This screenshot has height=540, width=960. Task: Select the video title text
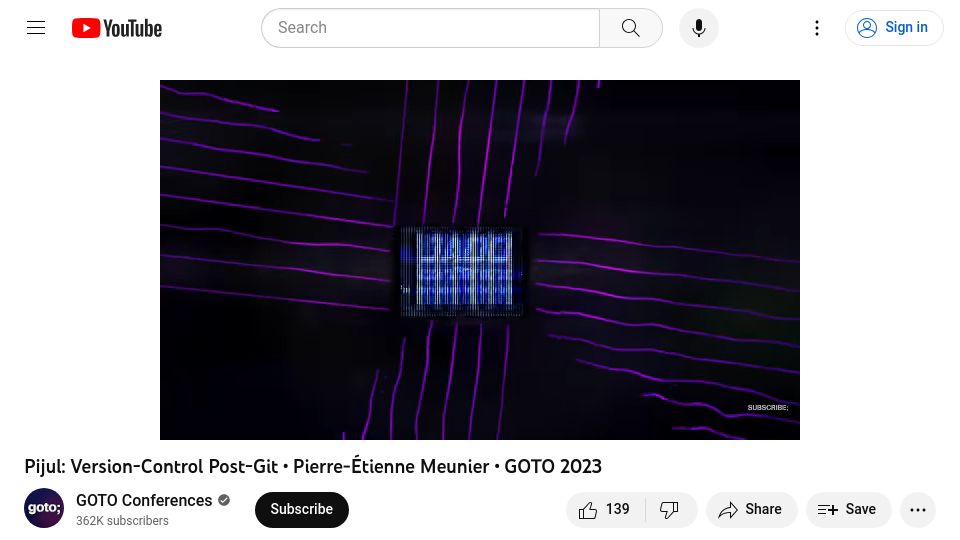point(313,467)
